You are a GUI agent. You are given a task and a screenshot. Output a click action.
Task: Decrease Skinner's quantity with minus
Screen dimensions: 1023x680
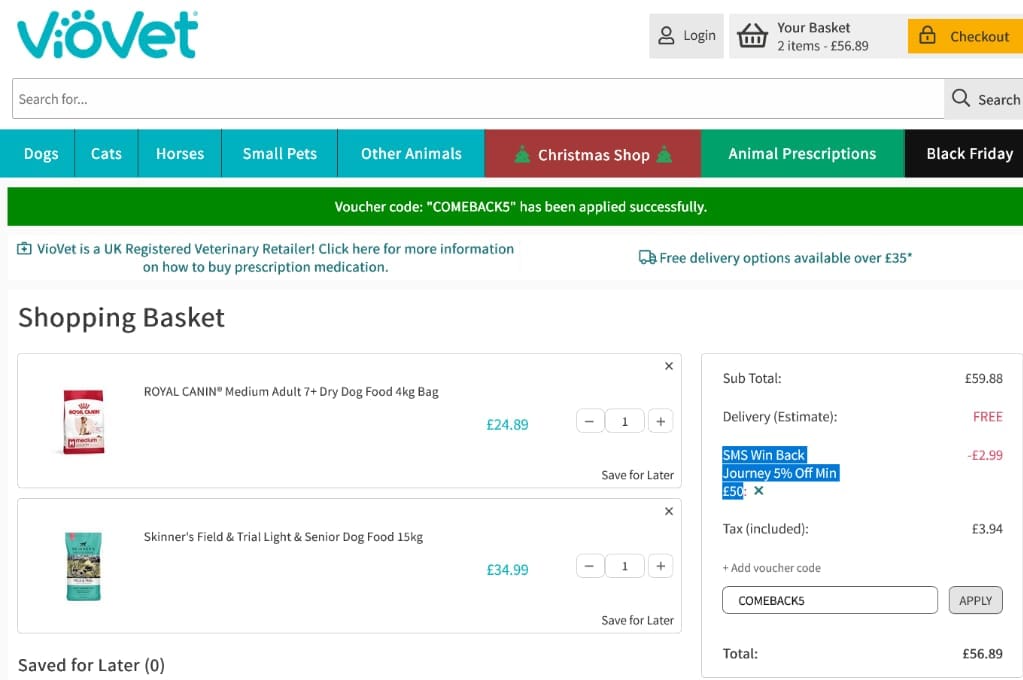coord(589,566)
